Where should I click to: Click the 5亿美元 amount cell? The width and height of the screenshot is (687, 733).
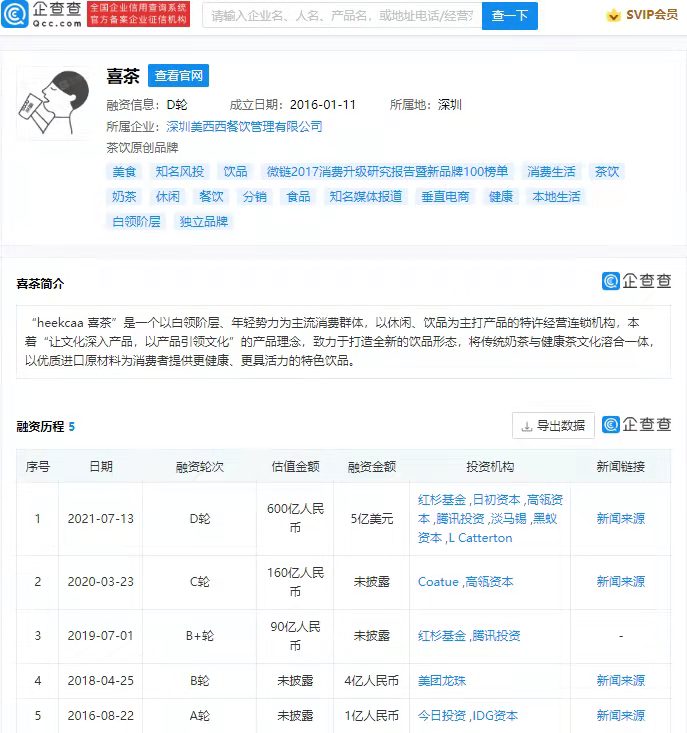pos(372,518)
